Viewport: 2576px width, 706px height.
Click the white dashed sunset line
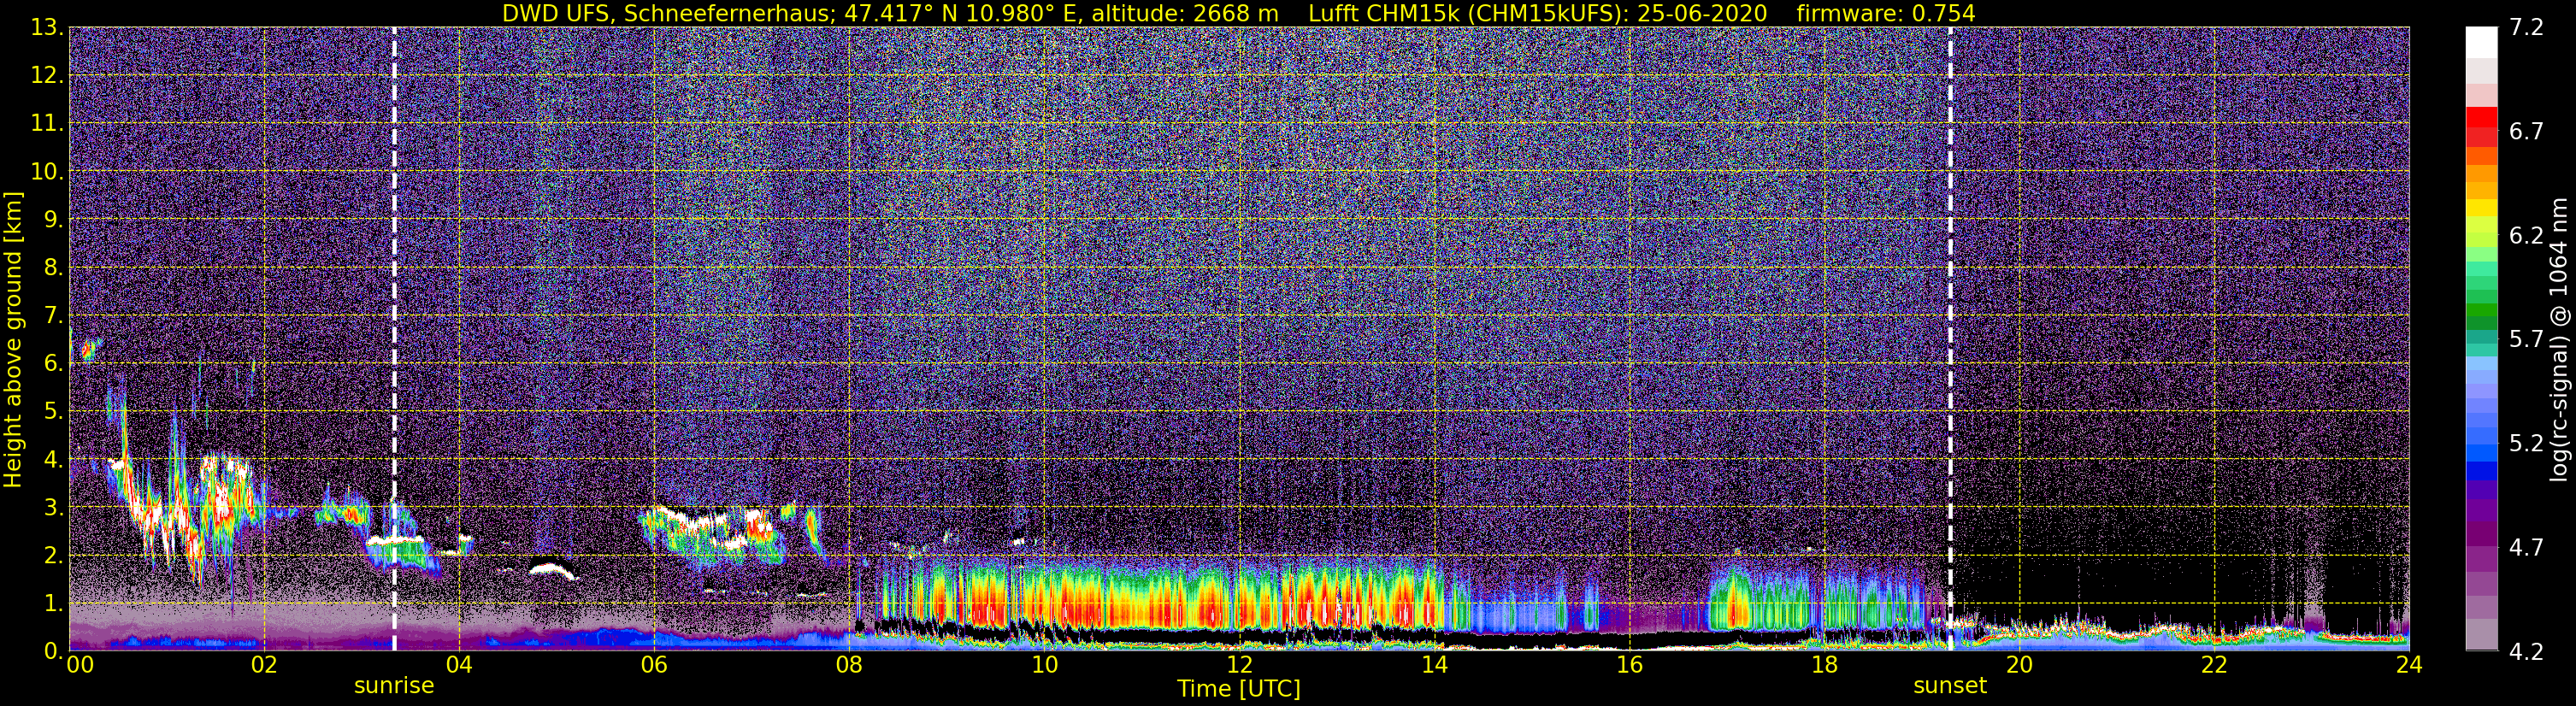pos(1950,339)
